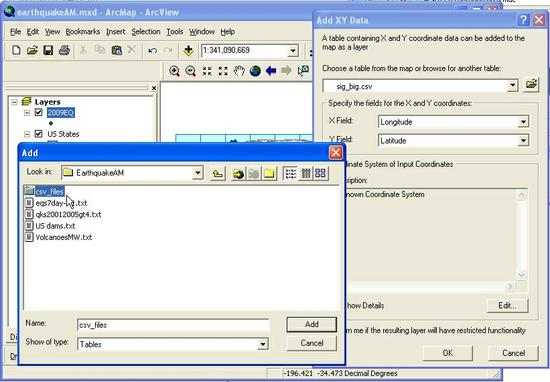Viewport: 550px width, 382px height.
Task: Open the Insert menu
Action: (x=116, y=32)
